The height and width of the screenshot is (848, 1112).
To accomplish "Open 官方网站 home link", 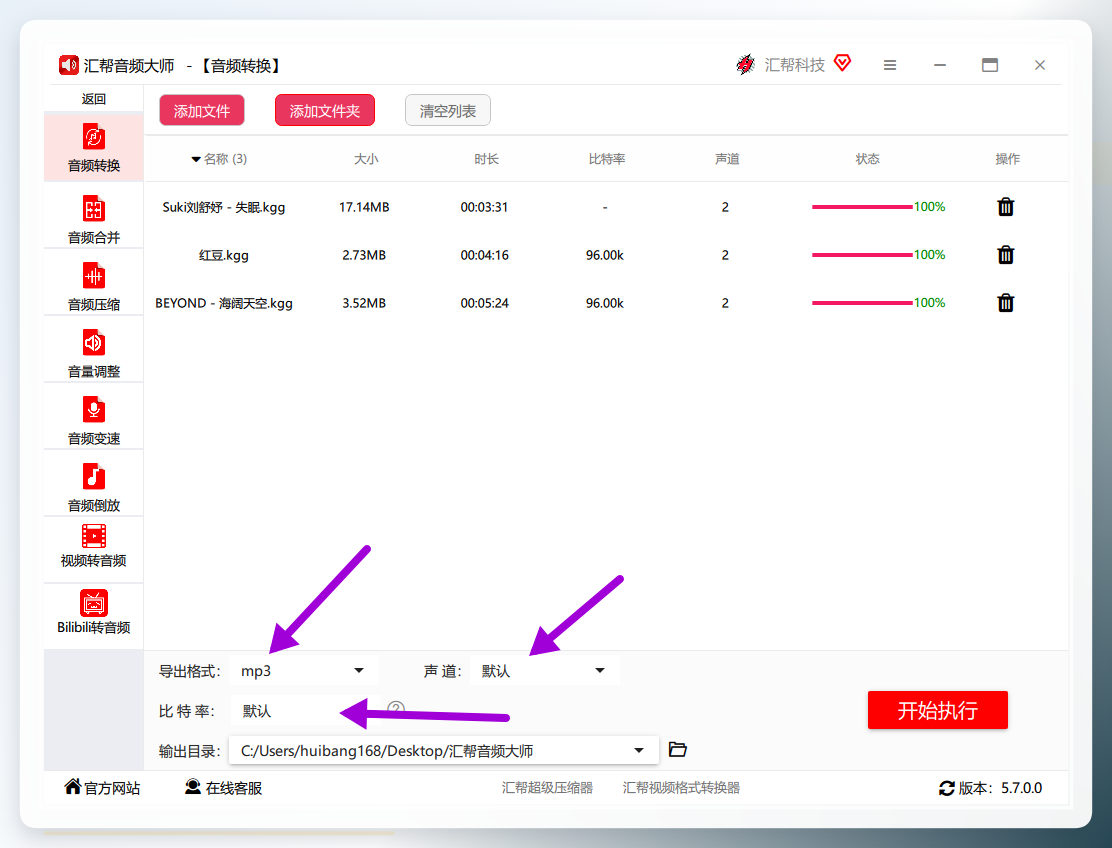I will point(102,787).
